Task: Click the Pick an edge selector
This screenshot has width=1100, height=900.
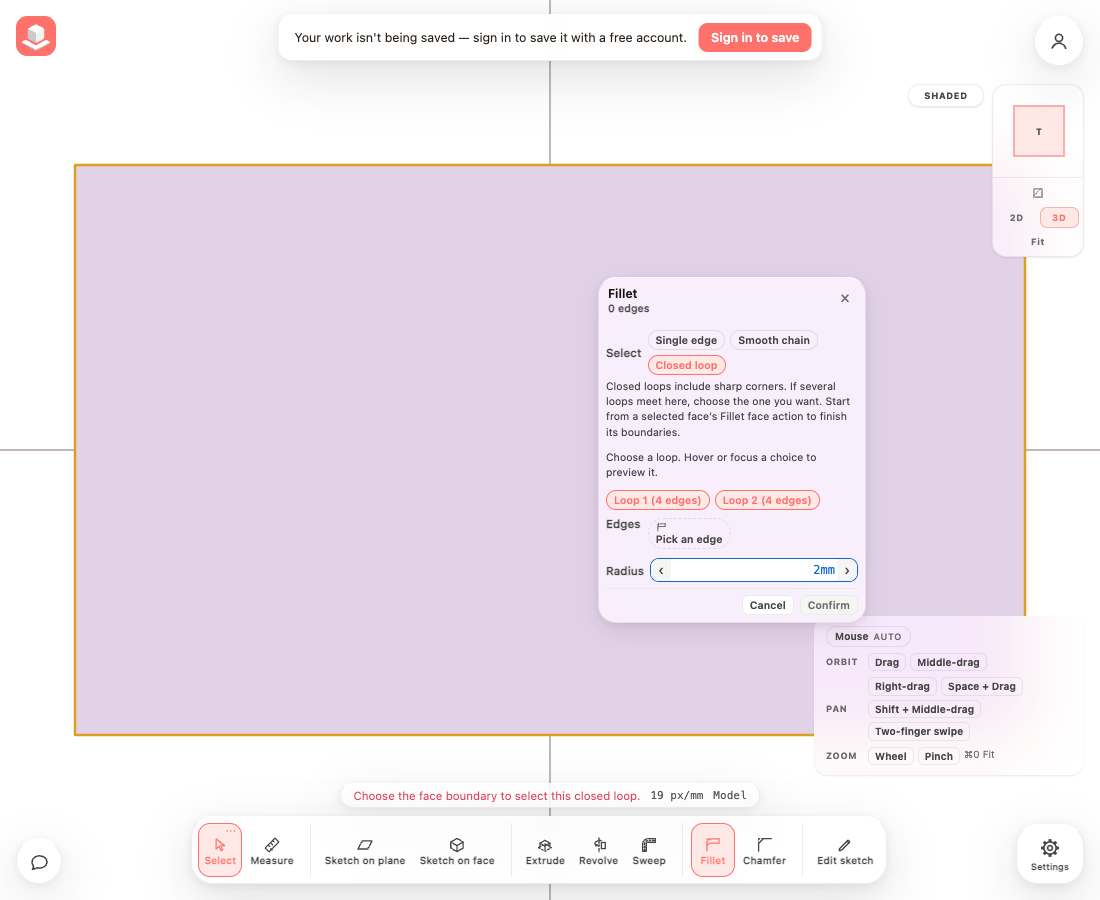Action: pyautogui.click(x=689, y=532)
